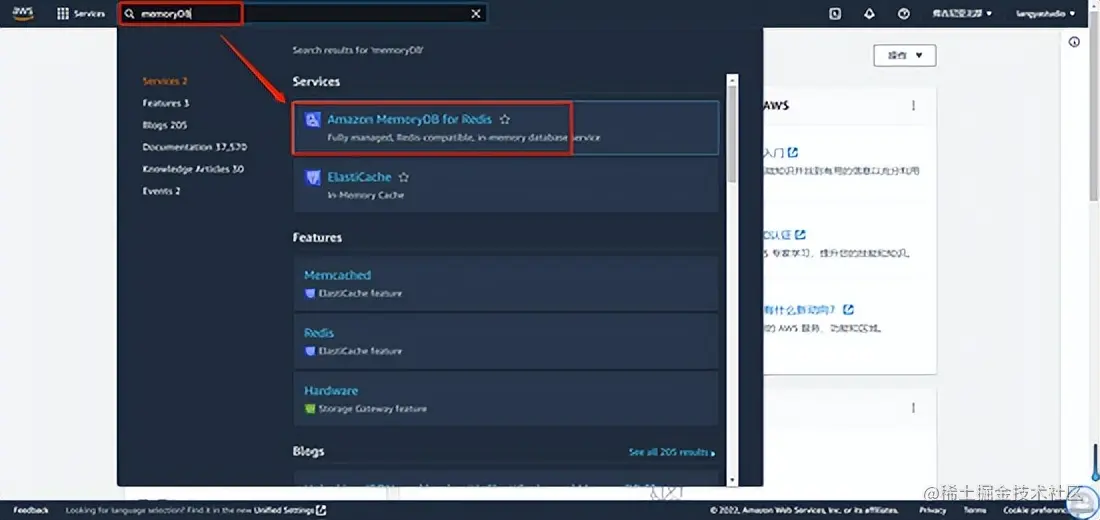Click the Feedback link in footer
The height and width of the screenshot is (520, 1100).
point(31,510)
